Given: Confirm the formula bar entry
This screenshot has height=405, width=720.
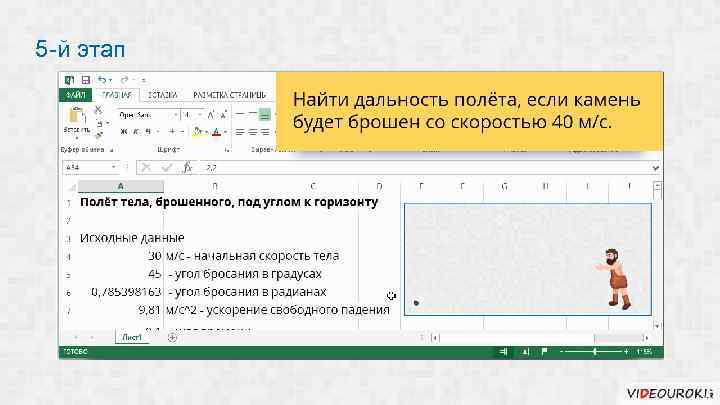Looking at the screenshot, I should 167,168.
